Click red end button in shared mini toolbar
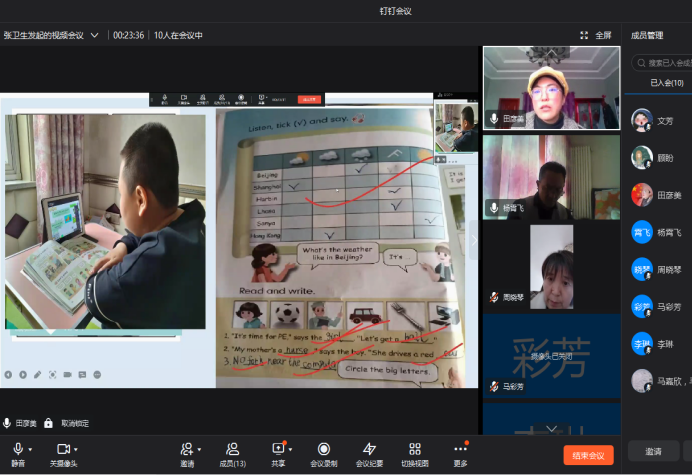The width and height of the screenshot is (692, 476). 309,99
